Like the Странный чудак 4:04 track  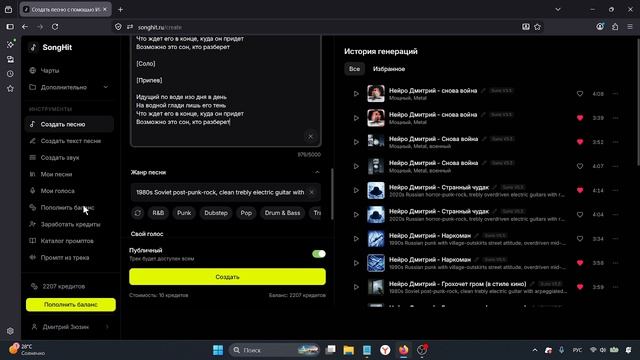pyautogui.click(x=580, y=215)
